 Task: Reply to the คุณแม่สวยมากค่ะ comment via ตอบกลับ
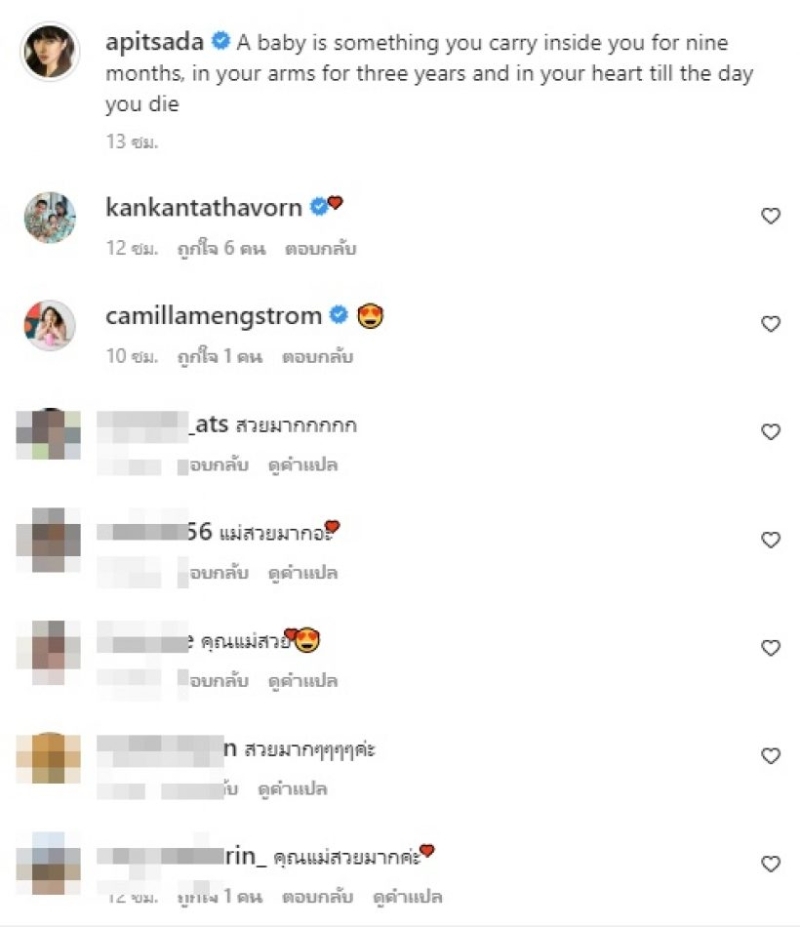tap(318, 897)
